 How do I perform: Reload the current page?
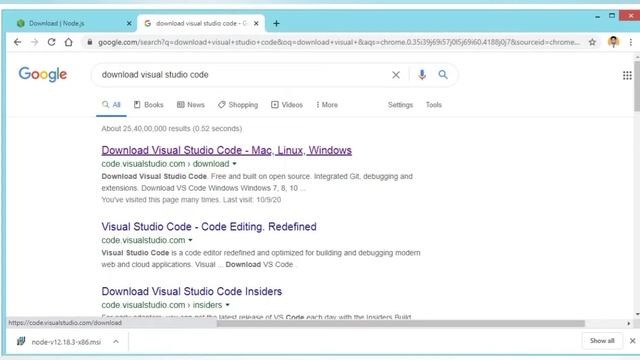[x=51, y=42]
